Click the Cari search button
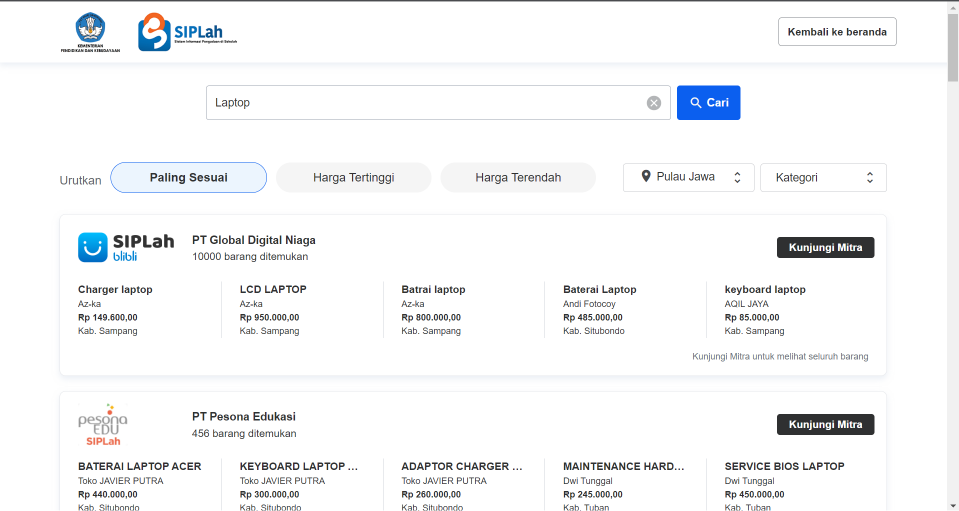959x511 pixels. coord(708,103)
